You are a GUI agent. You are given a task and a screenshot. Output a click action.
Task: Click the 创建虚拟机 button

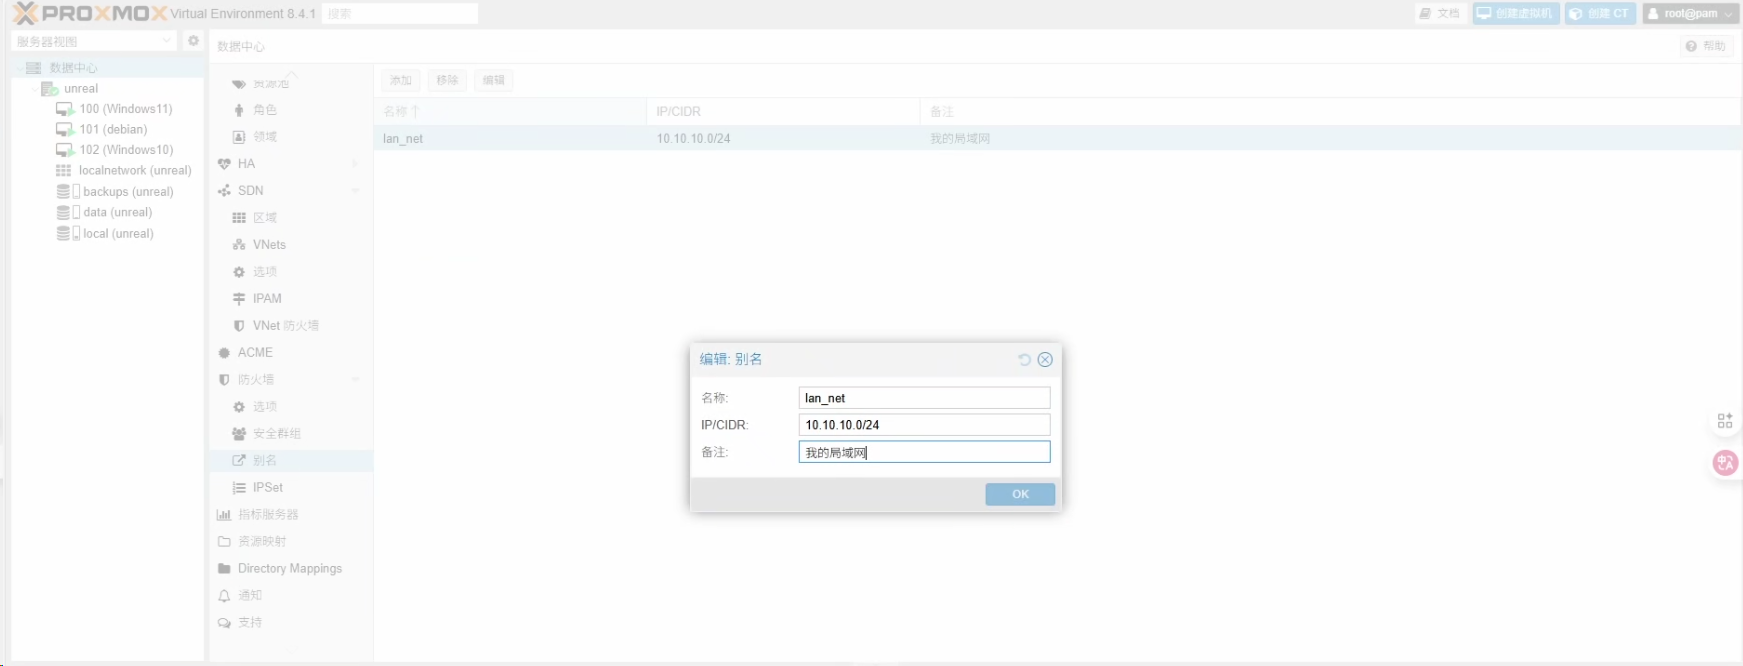pos(1515,14)
